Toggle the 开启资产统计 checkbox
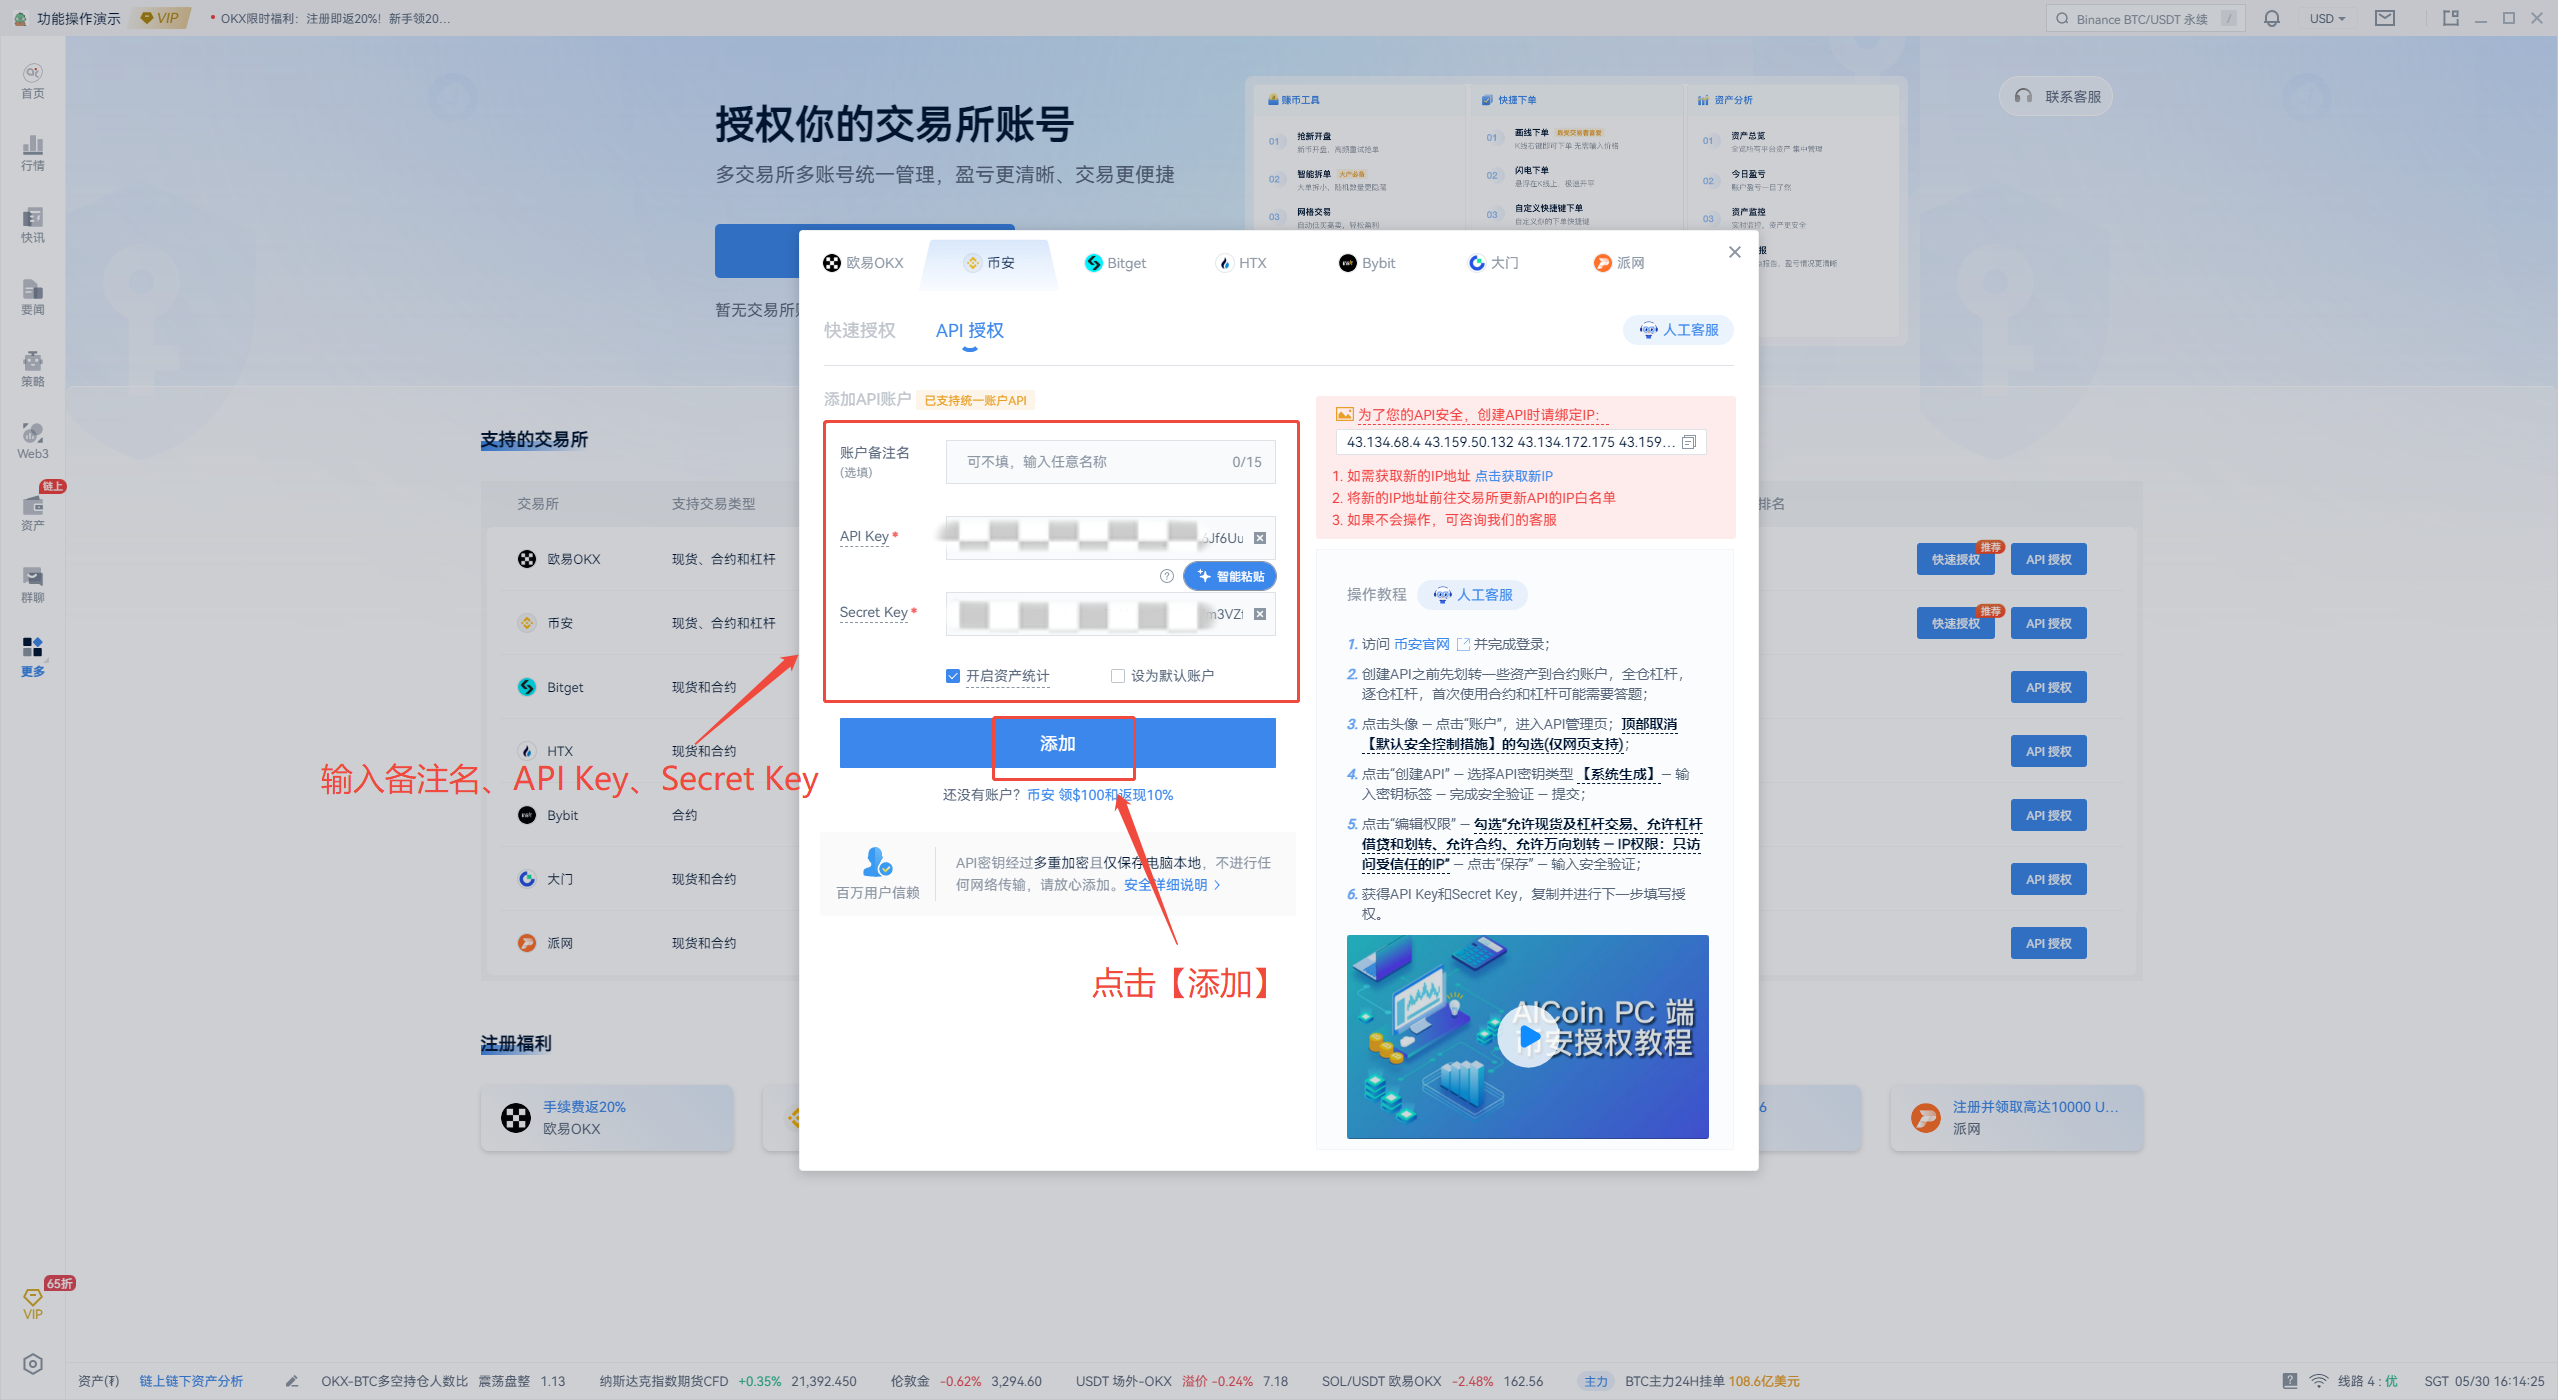 [953, 676]
